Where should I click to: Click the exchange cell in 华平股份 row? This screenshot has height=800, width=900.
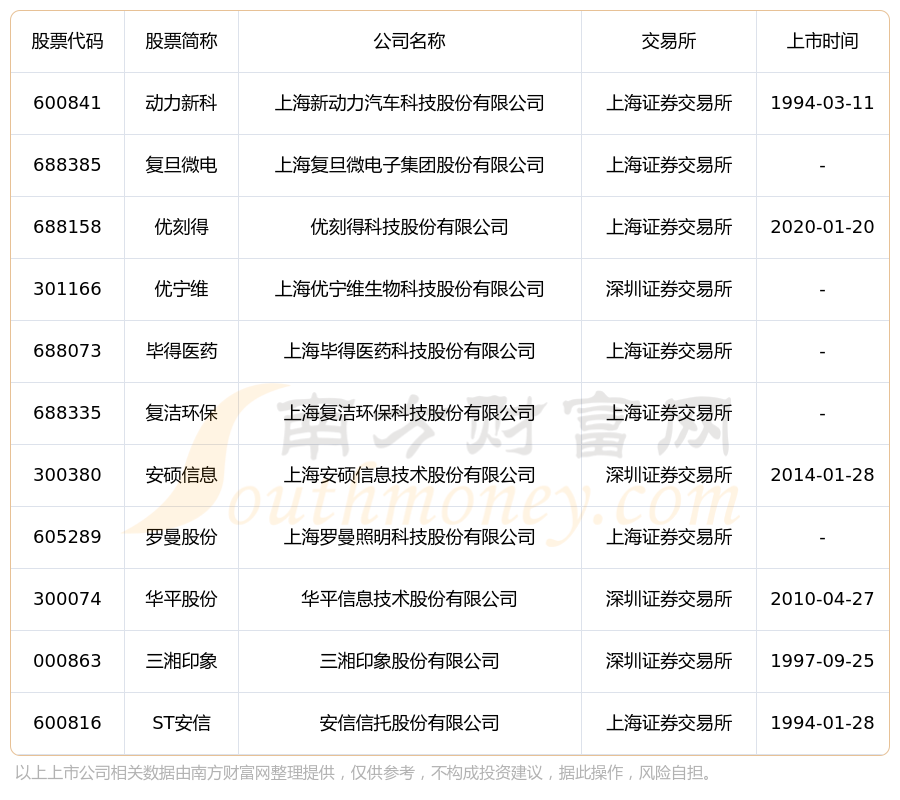click(669, 599)
